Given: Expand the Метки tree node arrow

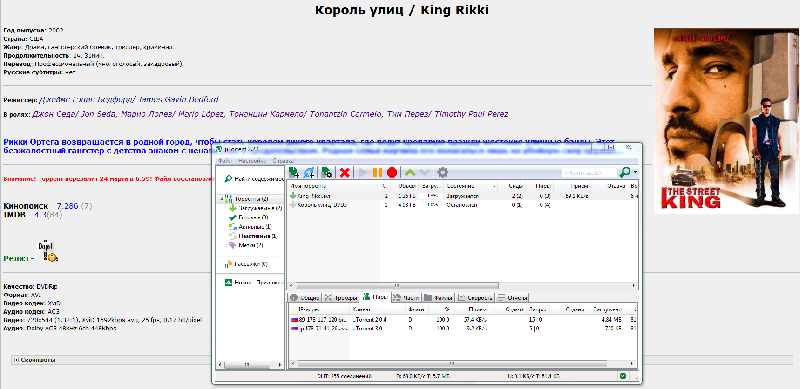Looking at the screenshot, I should point(226,246).
